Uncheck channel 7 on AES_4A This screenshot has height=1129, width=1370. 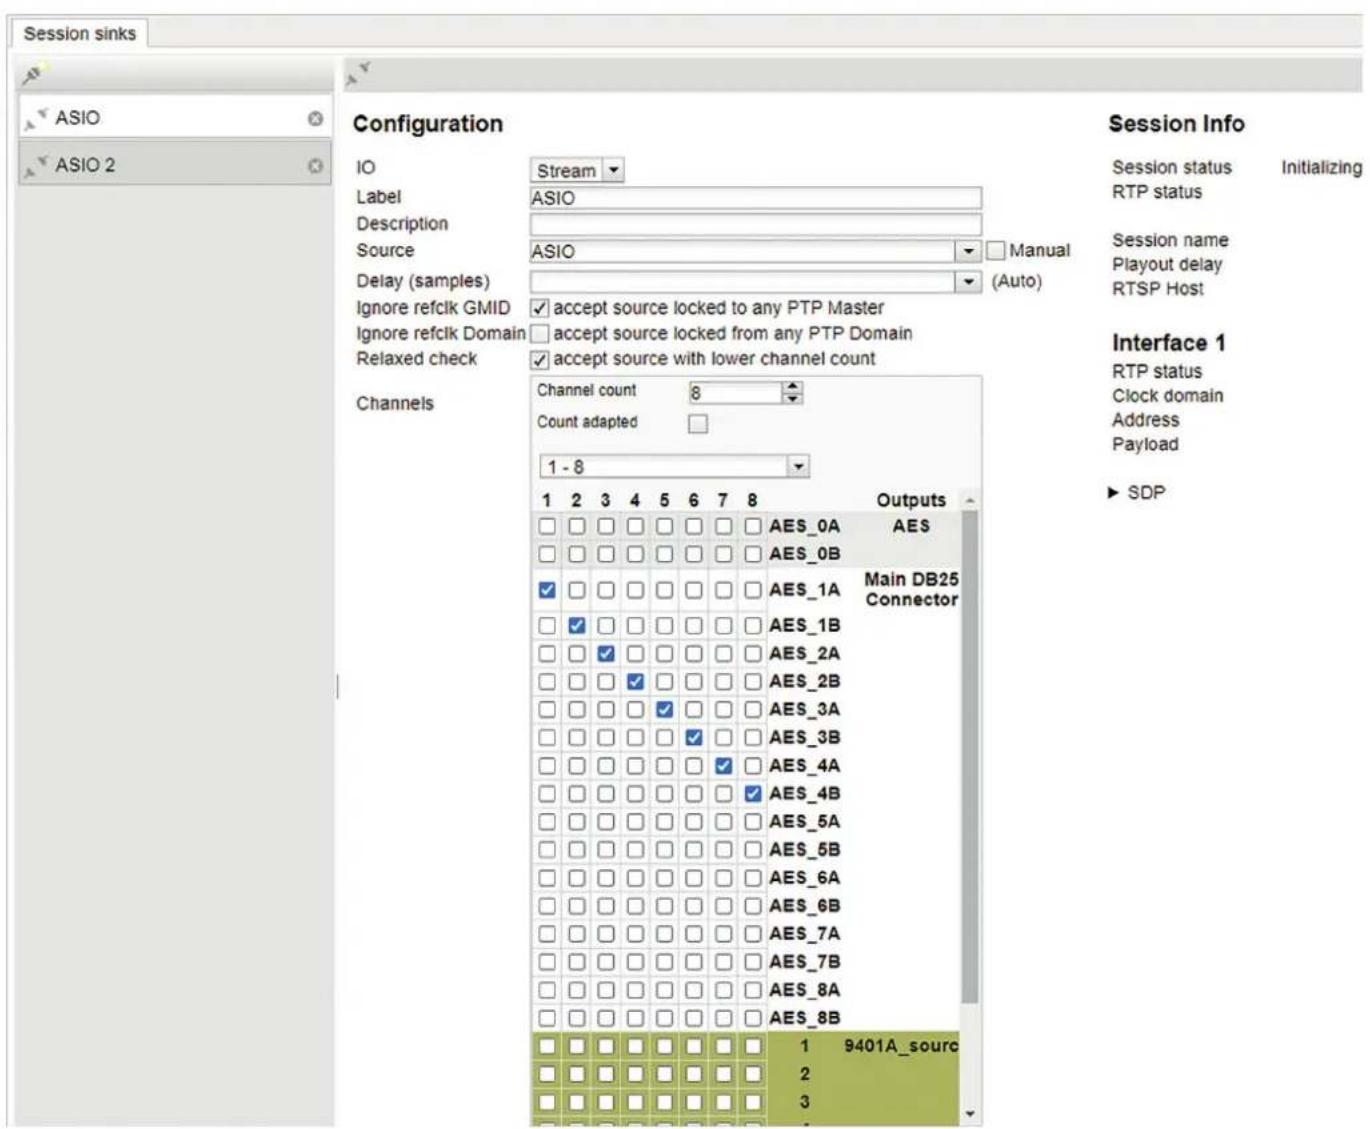click(x=724, y=766)
